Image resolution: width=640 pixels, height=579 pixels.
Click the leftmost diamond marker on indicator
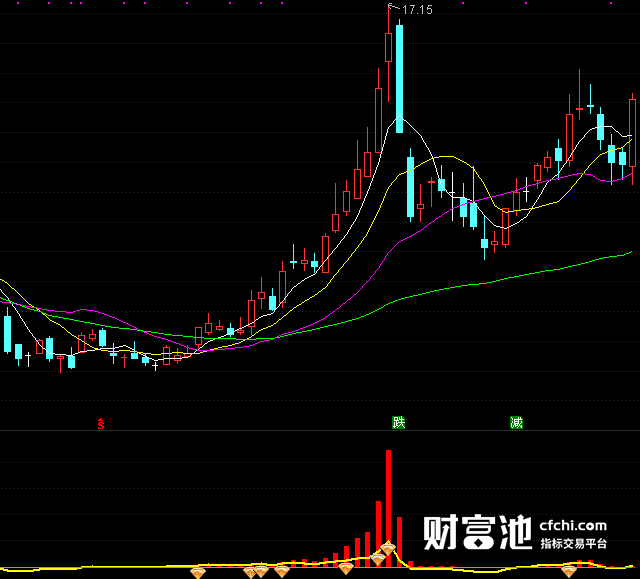pyautogui.click(x=198, y=572)
